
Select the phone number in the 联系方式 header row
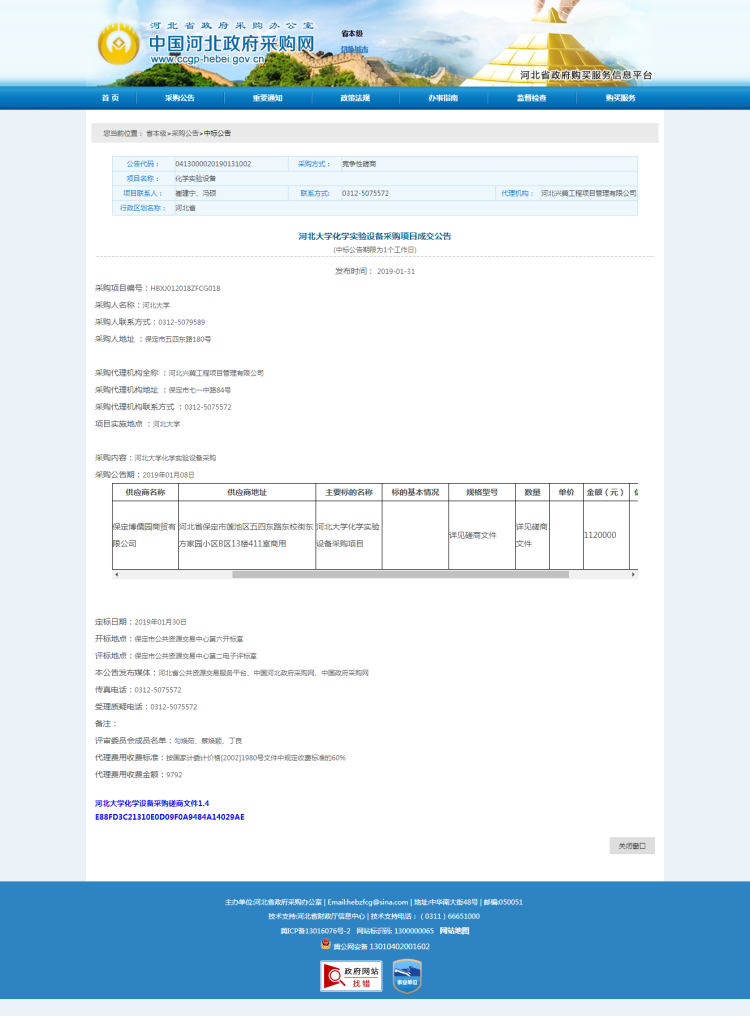[365, 193]
